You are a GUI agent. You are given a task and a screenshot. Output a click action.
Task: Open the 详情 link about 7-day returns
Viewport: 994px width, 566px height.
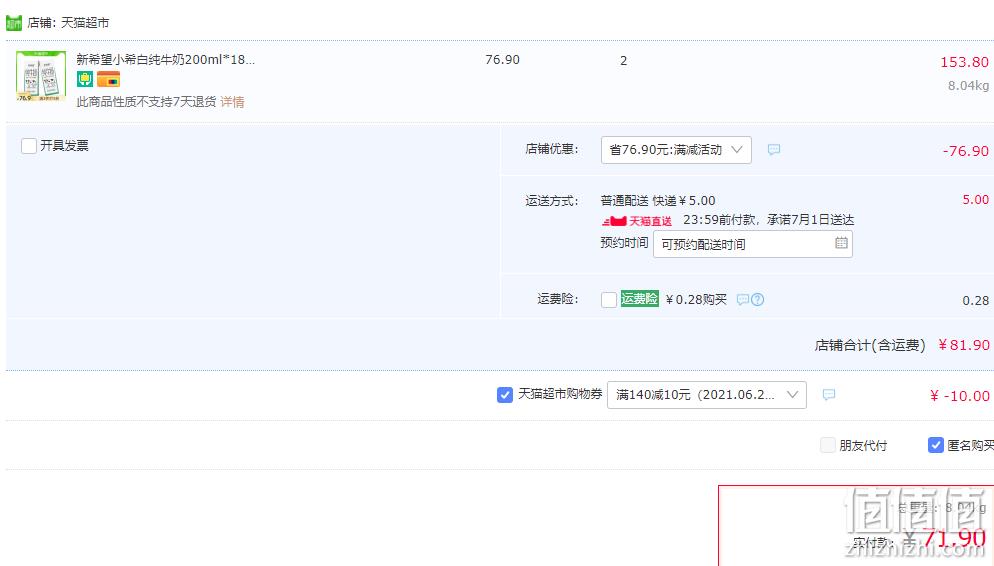pyautogui.click(x=232, y=102)
